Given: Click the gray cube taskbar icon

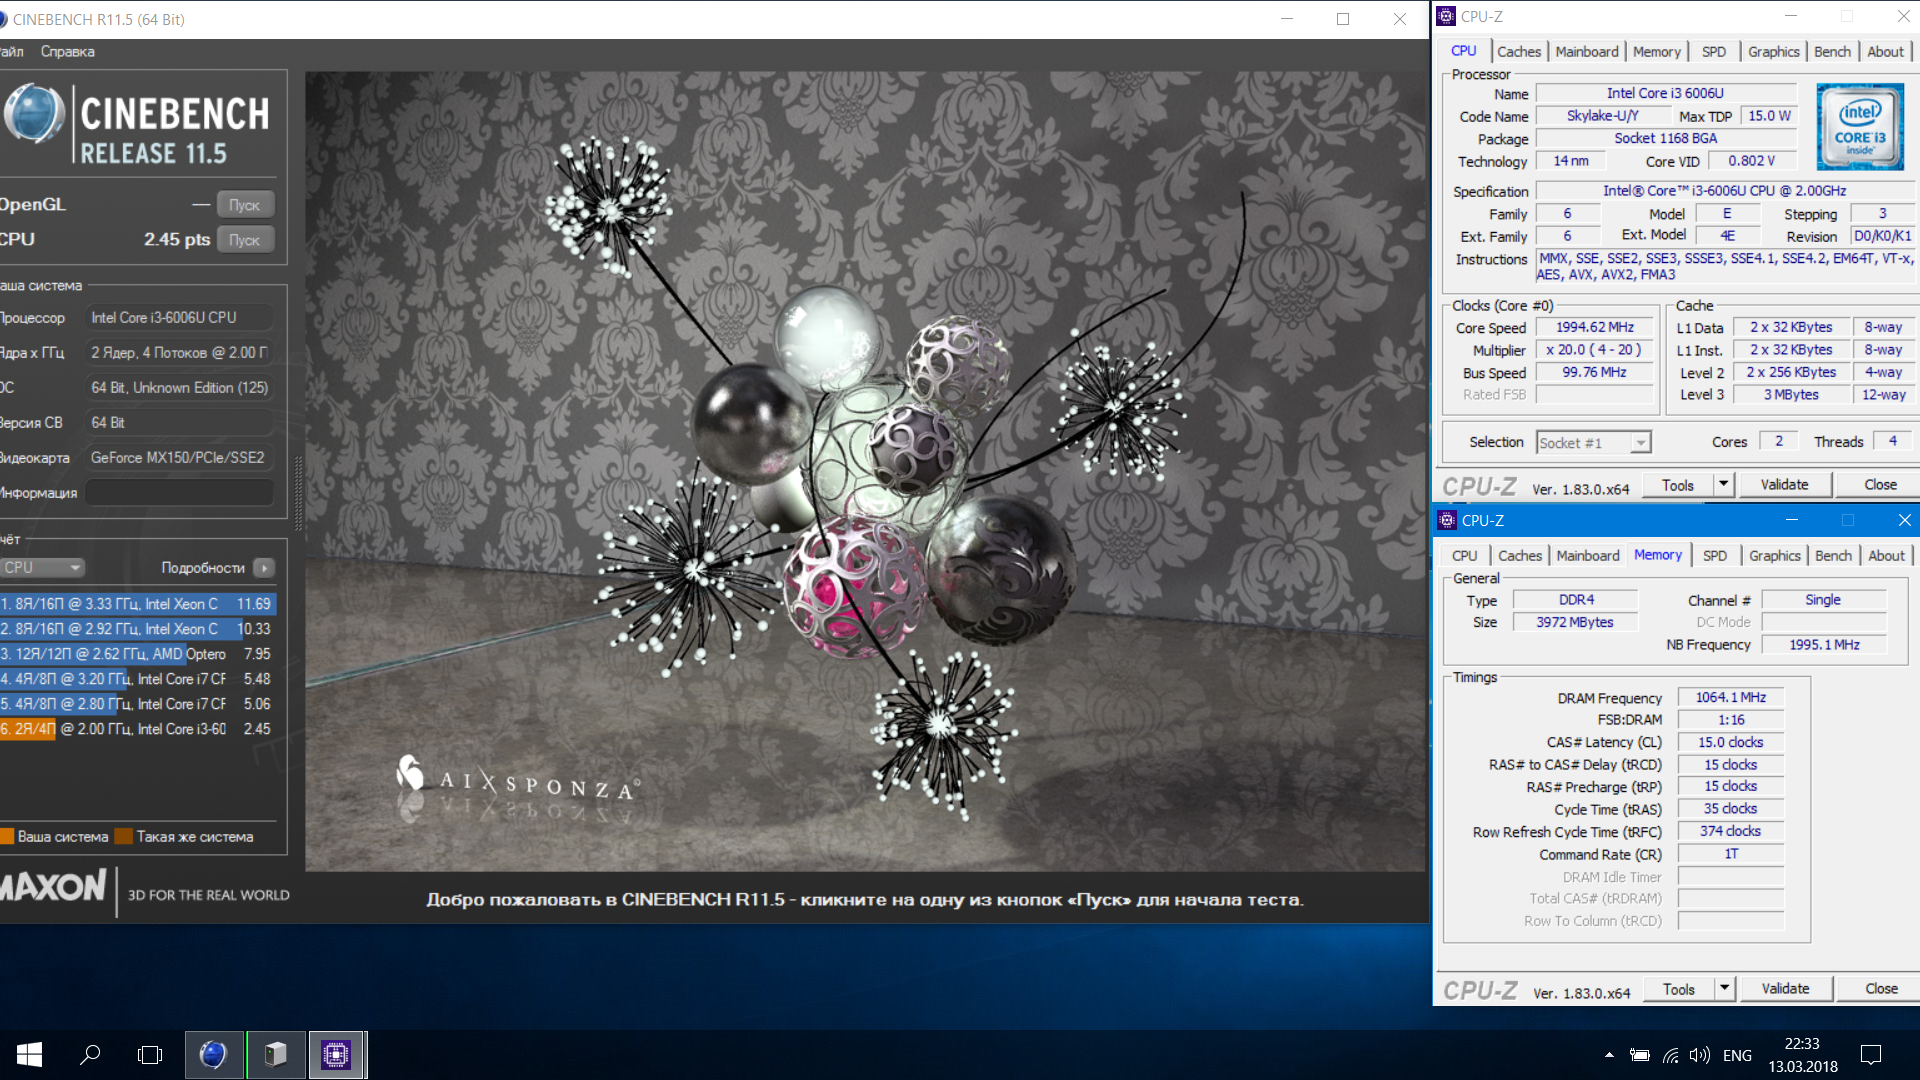Looking at the screenshot, I should (x=275, y=1054).
